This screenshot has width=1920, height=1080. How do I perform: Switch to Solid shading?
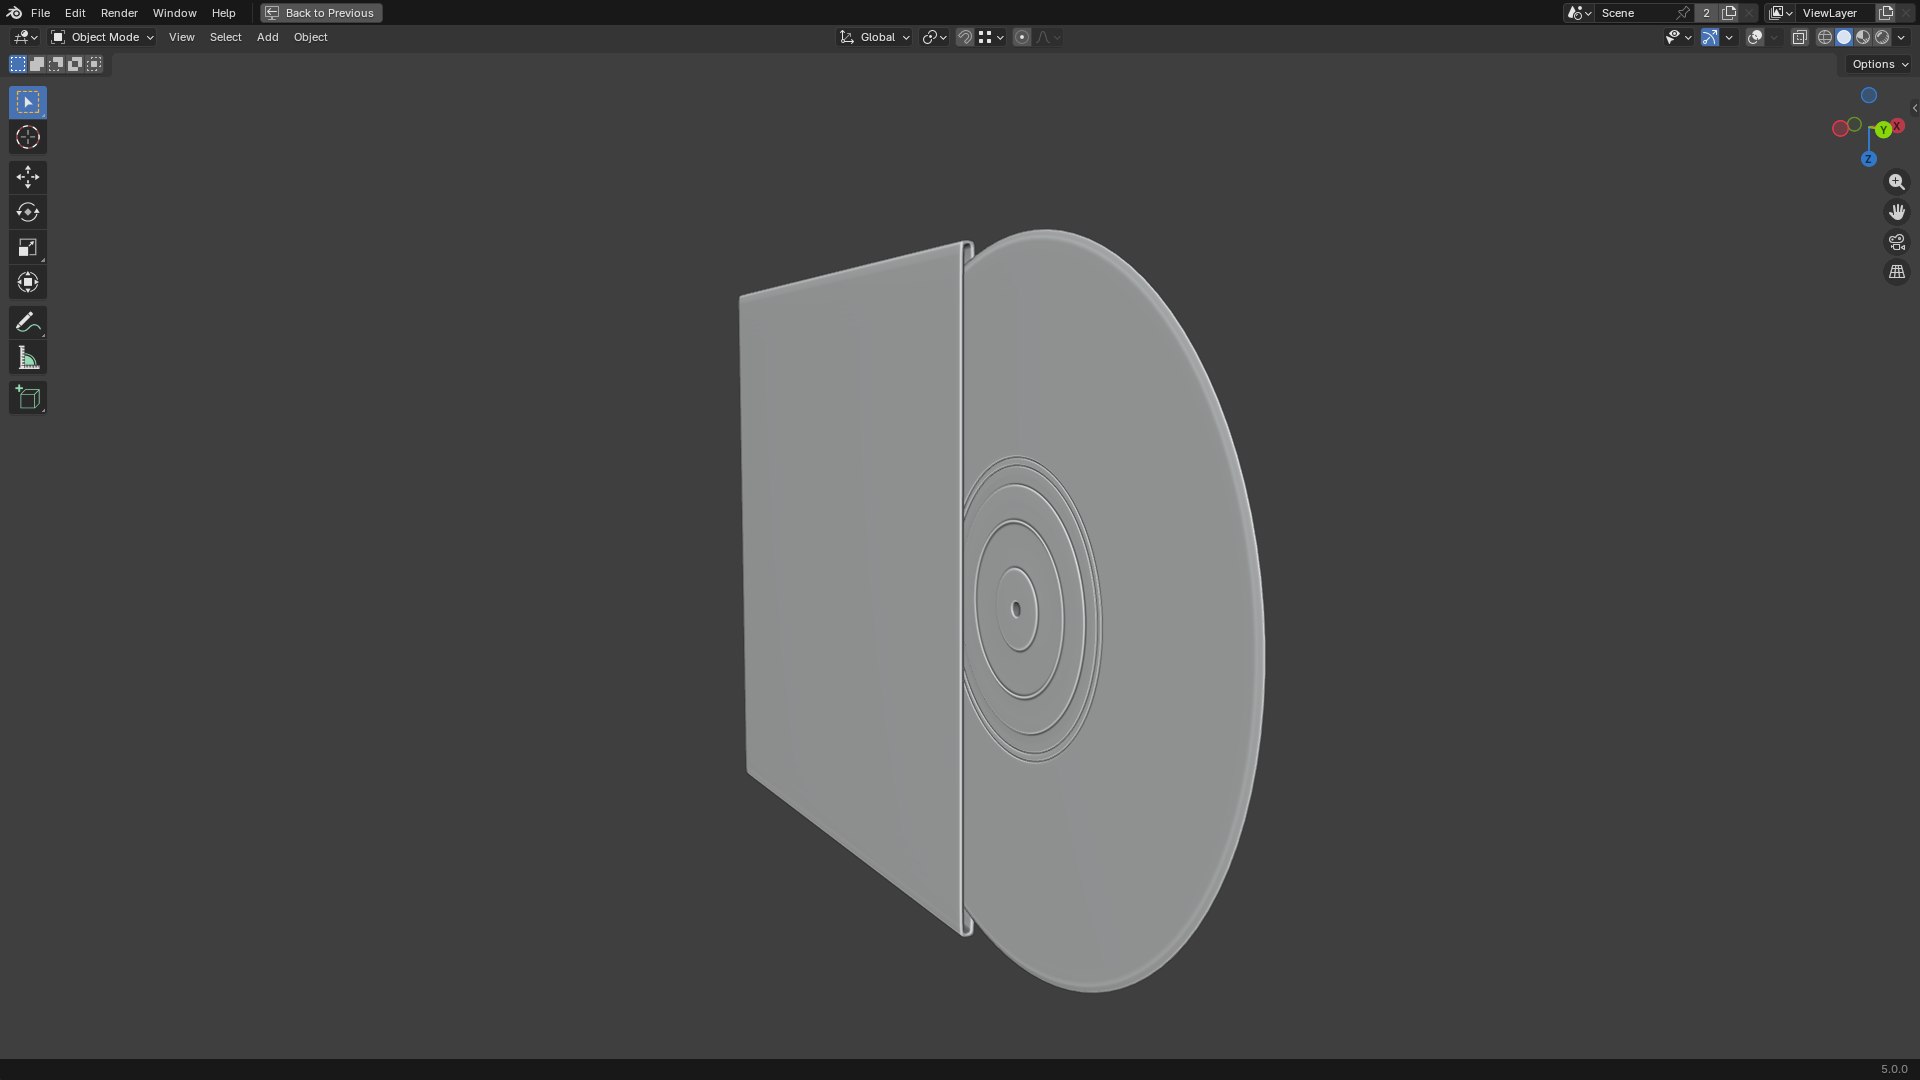point(1844,37)
